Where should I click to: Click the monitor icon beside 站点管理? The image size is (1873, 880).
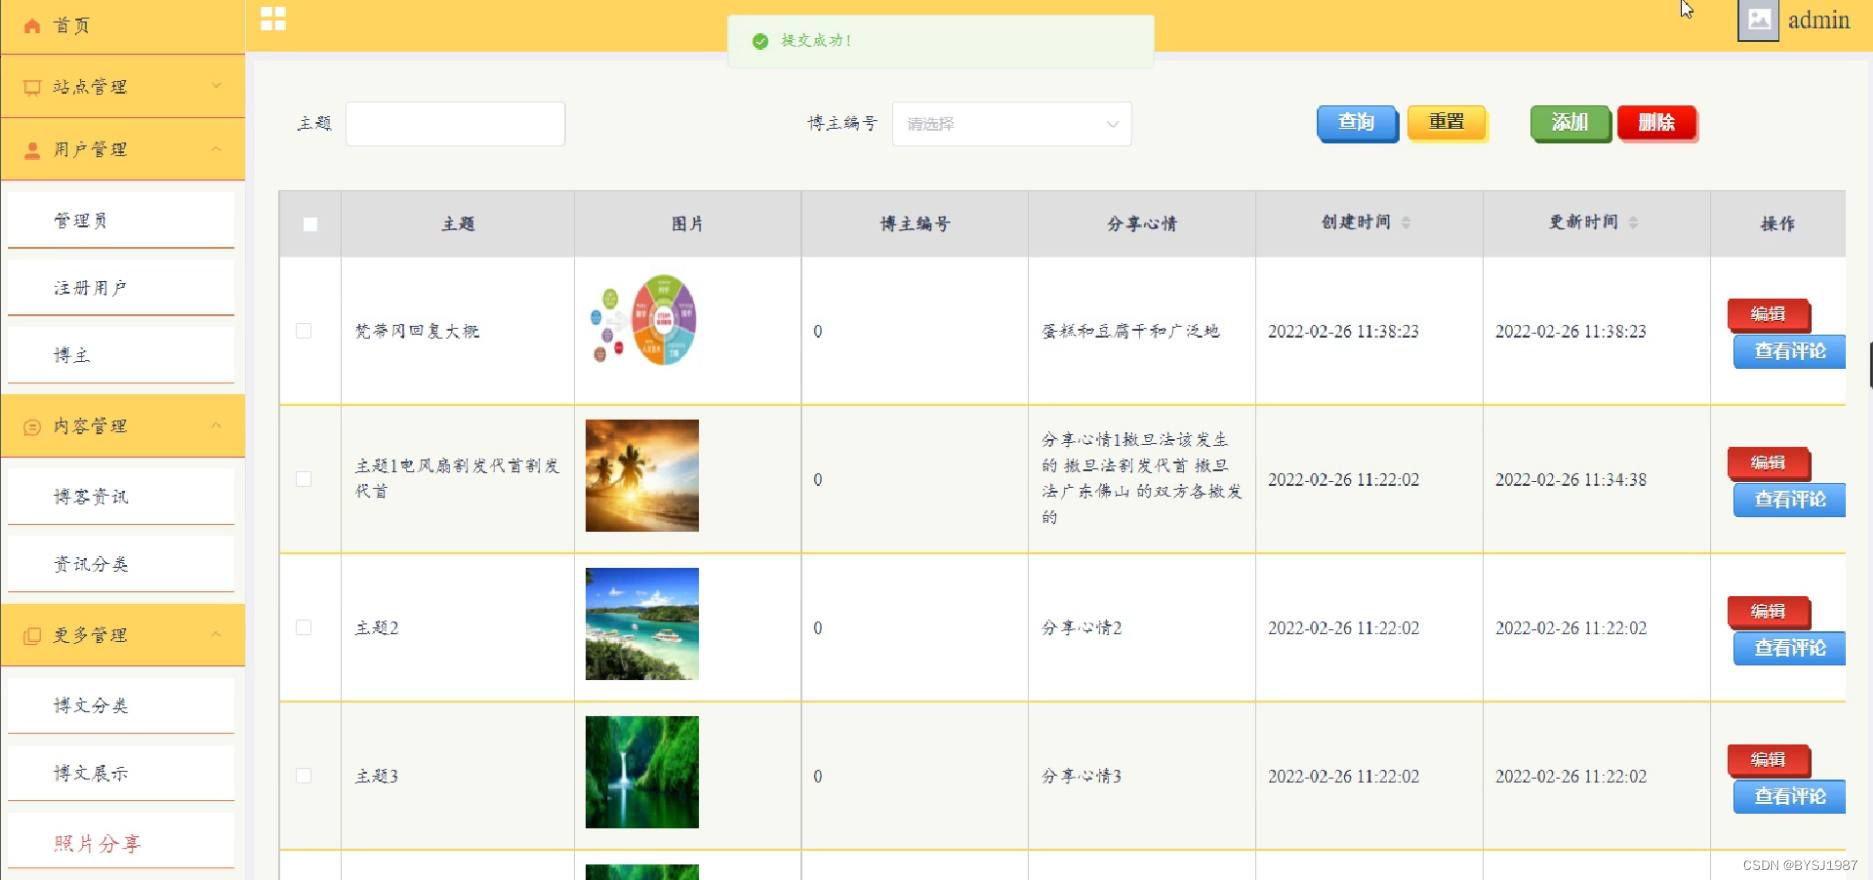tap(32, 88)
